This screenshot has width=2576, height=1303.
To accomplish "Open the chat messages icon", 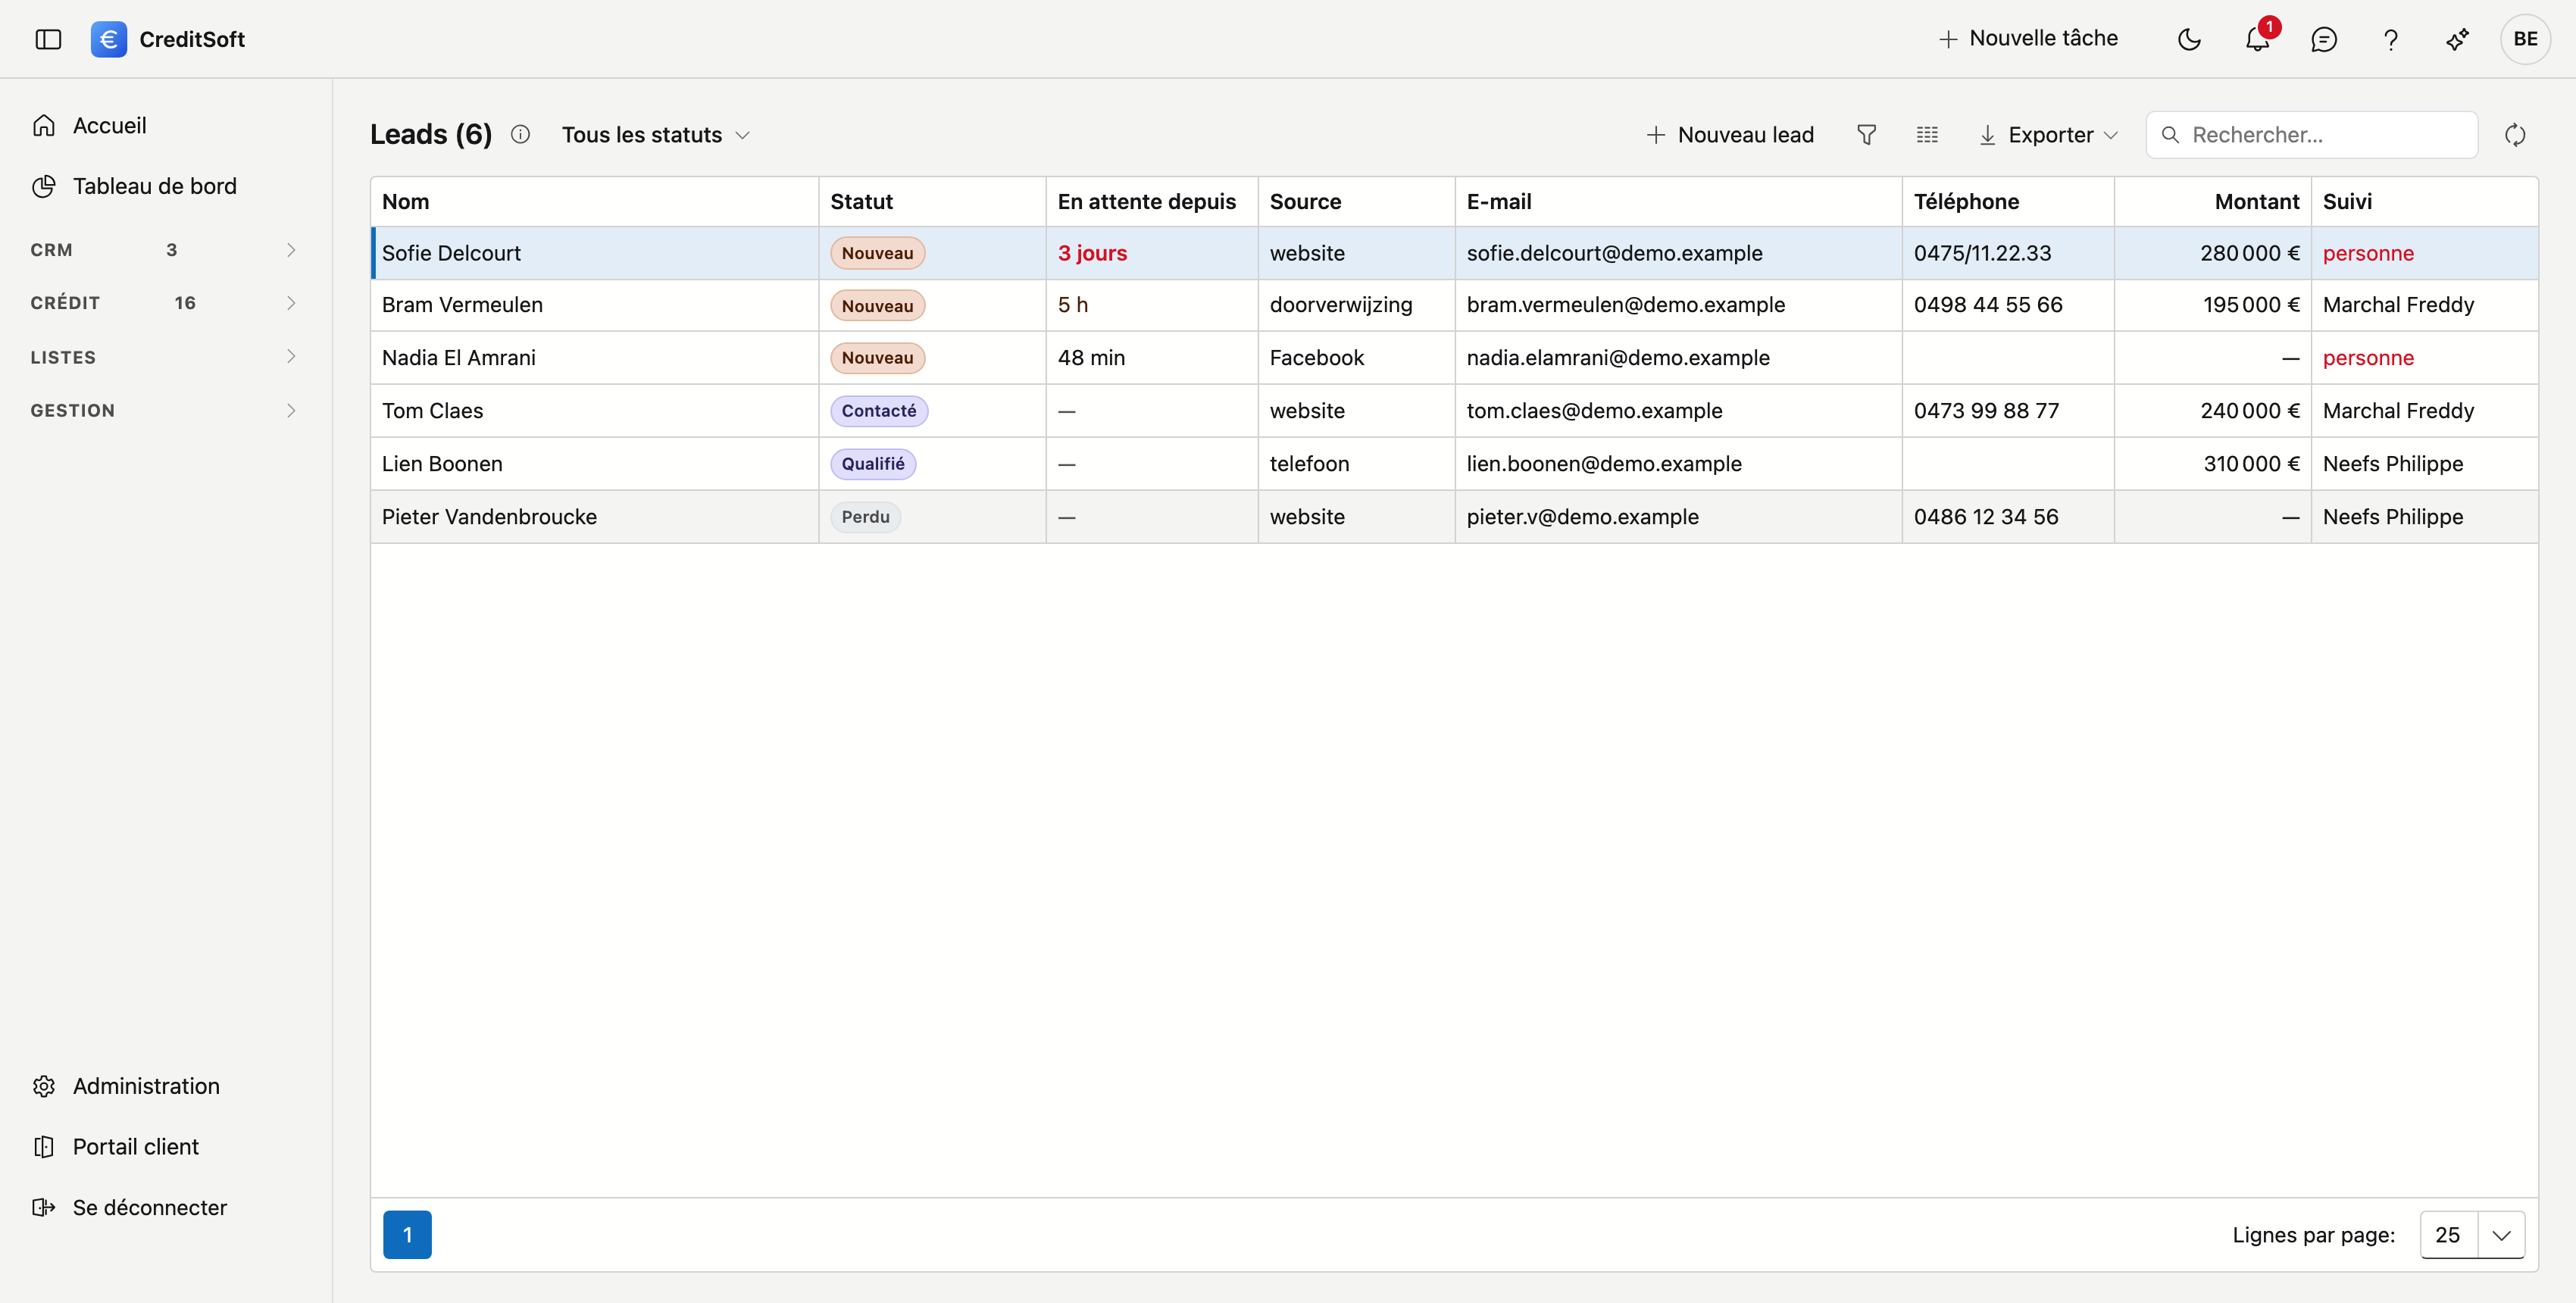I will (2324, 39).
